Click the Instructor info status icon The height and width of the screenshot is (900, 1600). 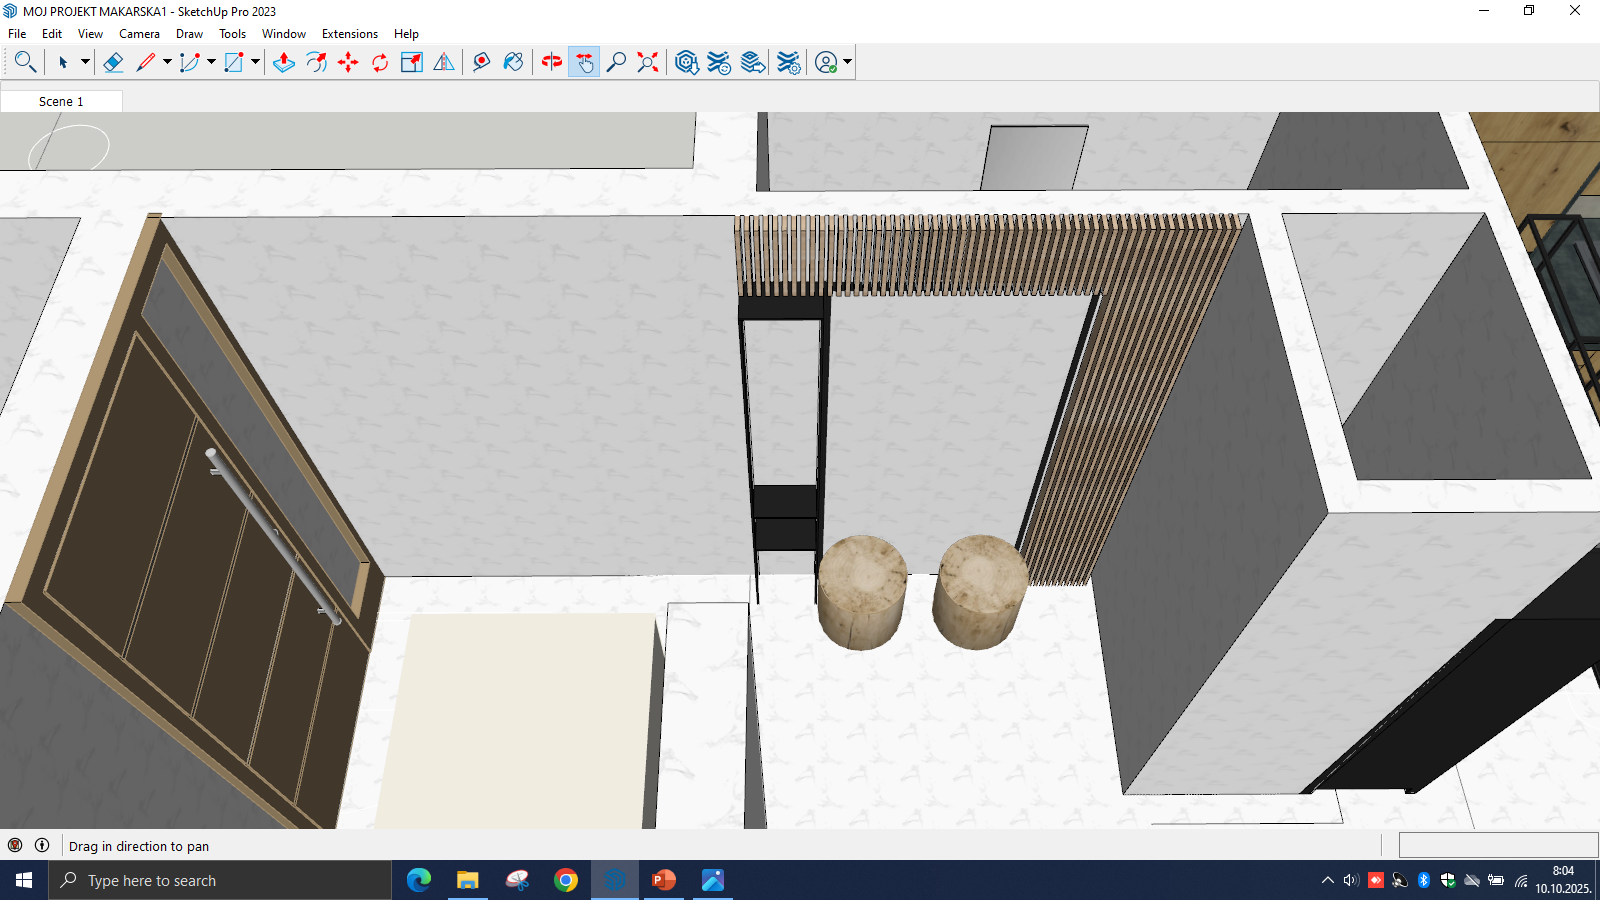pyautogui.click(x=42, y=845)
